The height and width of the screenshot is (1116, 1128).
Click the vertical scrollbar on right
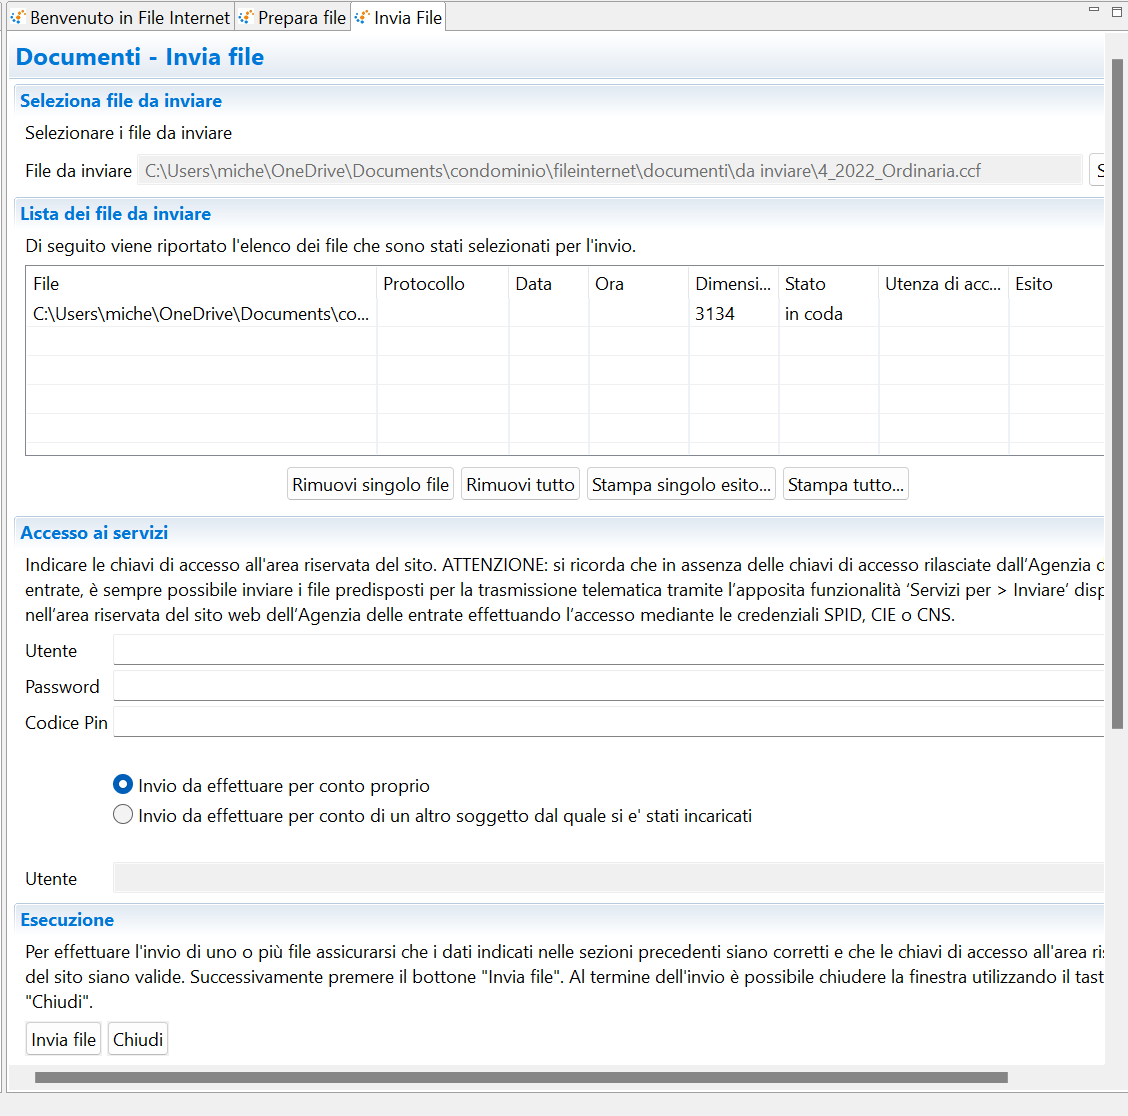pos(1117,394)
